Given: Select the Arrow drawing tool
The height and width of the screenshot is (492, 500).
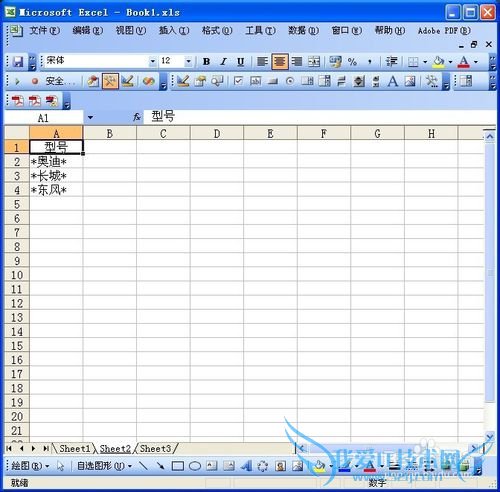Looking at the screenshot, I should [160, 466].
